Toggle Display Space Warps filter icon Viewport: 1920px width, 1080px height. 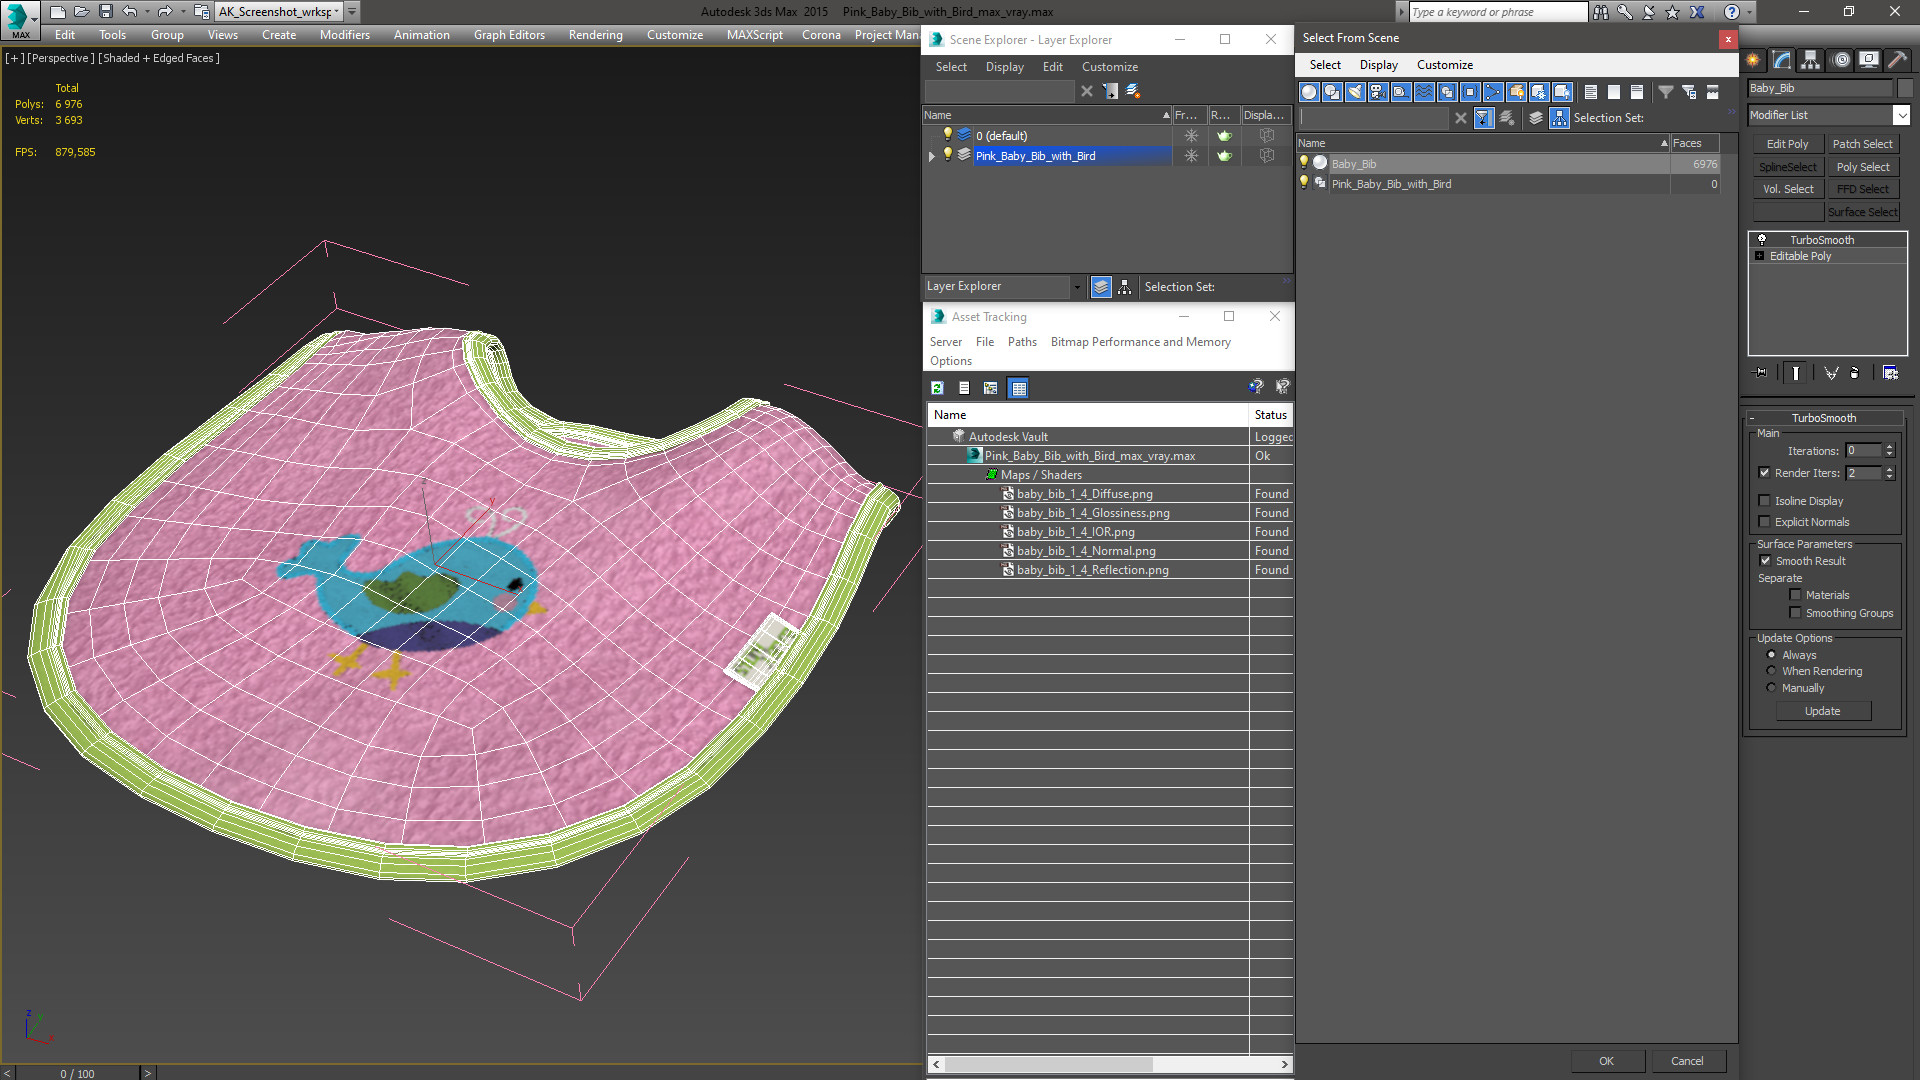1424,92
